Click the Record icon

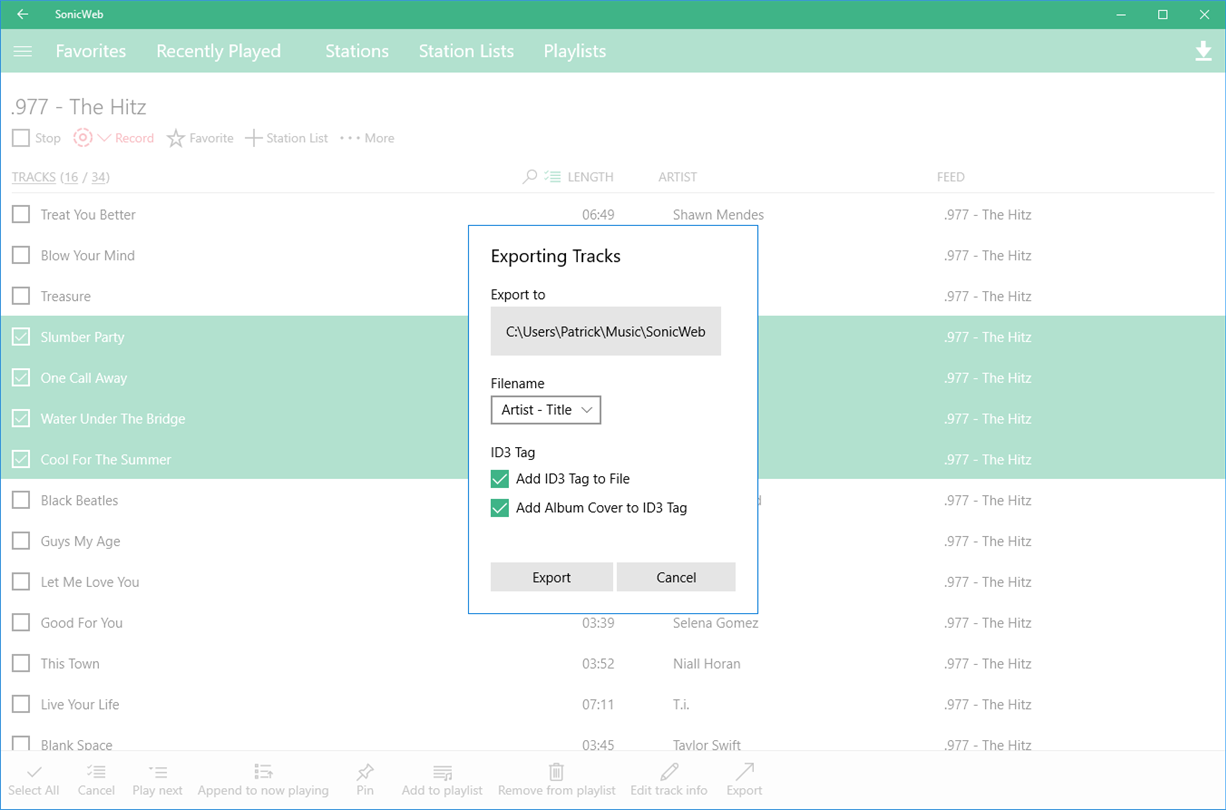[x=83, y=138]
